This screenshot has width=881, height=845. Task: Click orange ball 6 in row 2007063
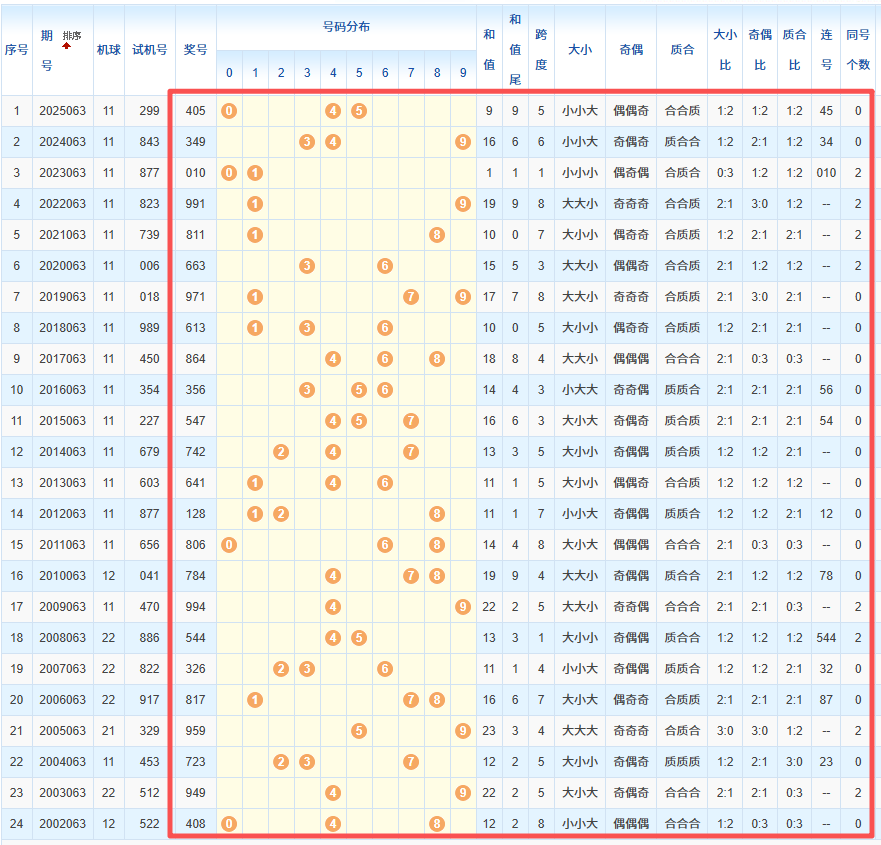[385, 669]
